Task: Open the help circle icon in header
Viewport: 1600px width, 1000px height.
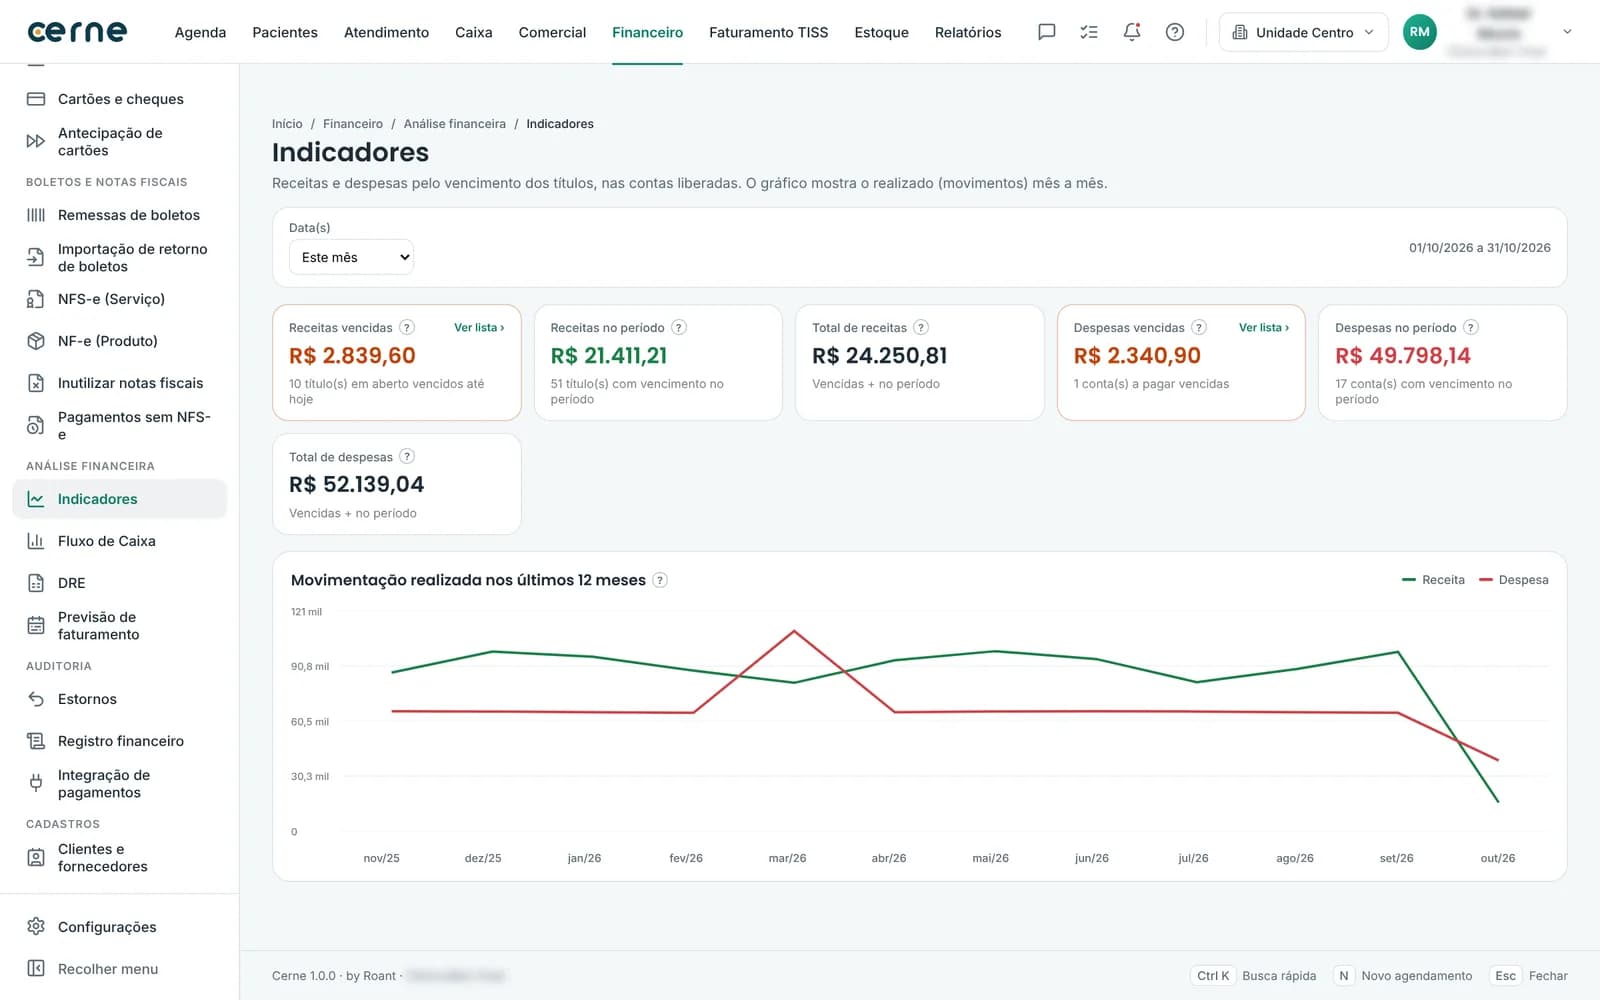Action: [1175, 32]
